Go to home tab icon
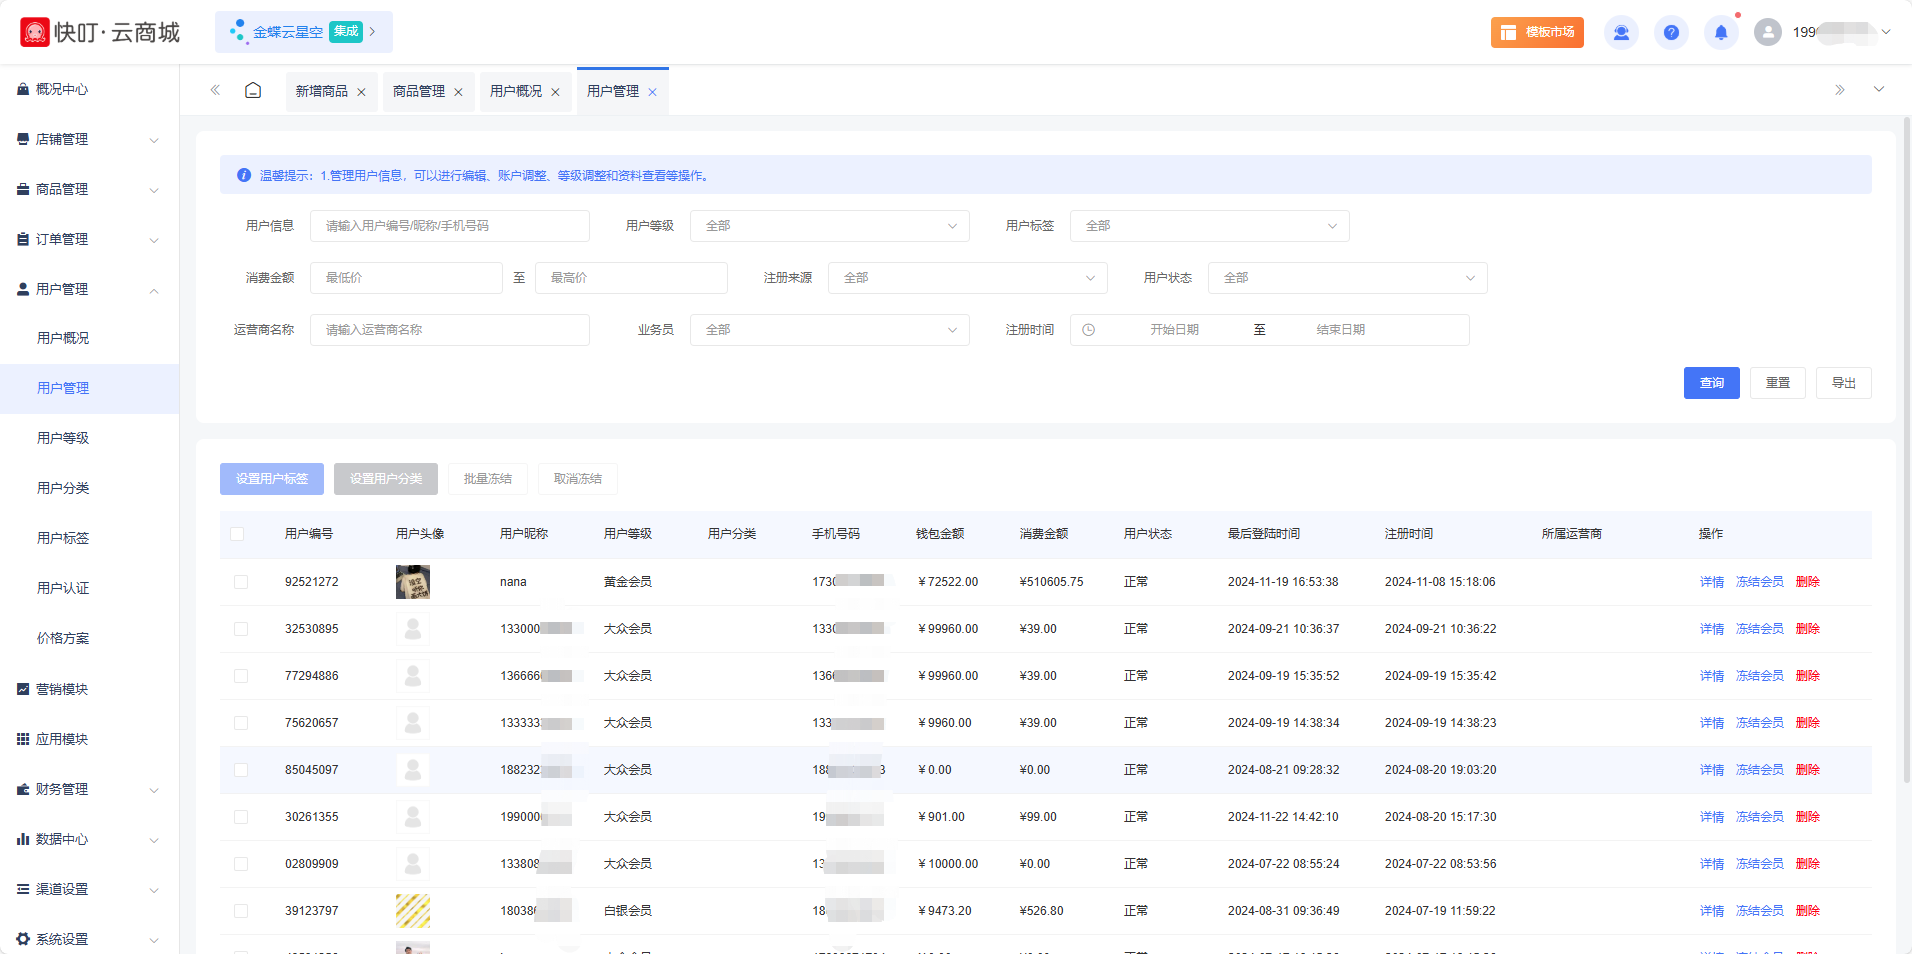The width and height of the screenshot is (1912, 954). click(x=253, y=91)
